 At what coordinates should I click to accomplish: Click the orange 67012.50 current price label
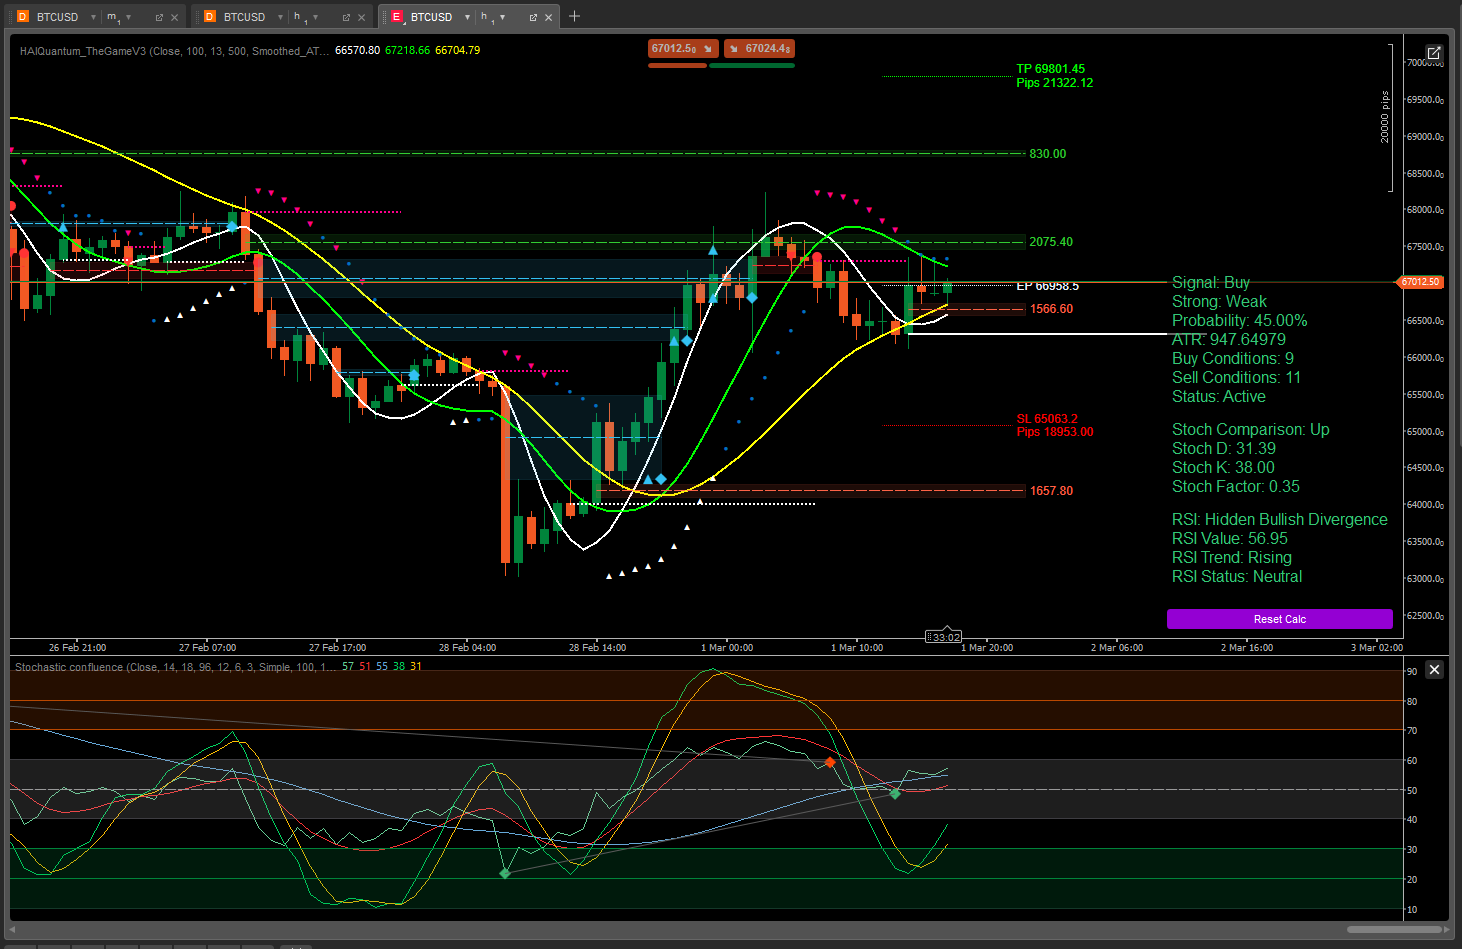(x=1420, y=282)
